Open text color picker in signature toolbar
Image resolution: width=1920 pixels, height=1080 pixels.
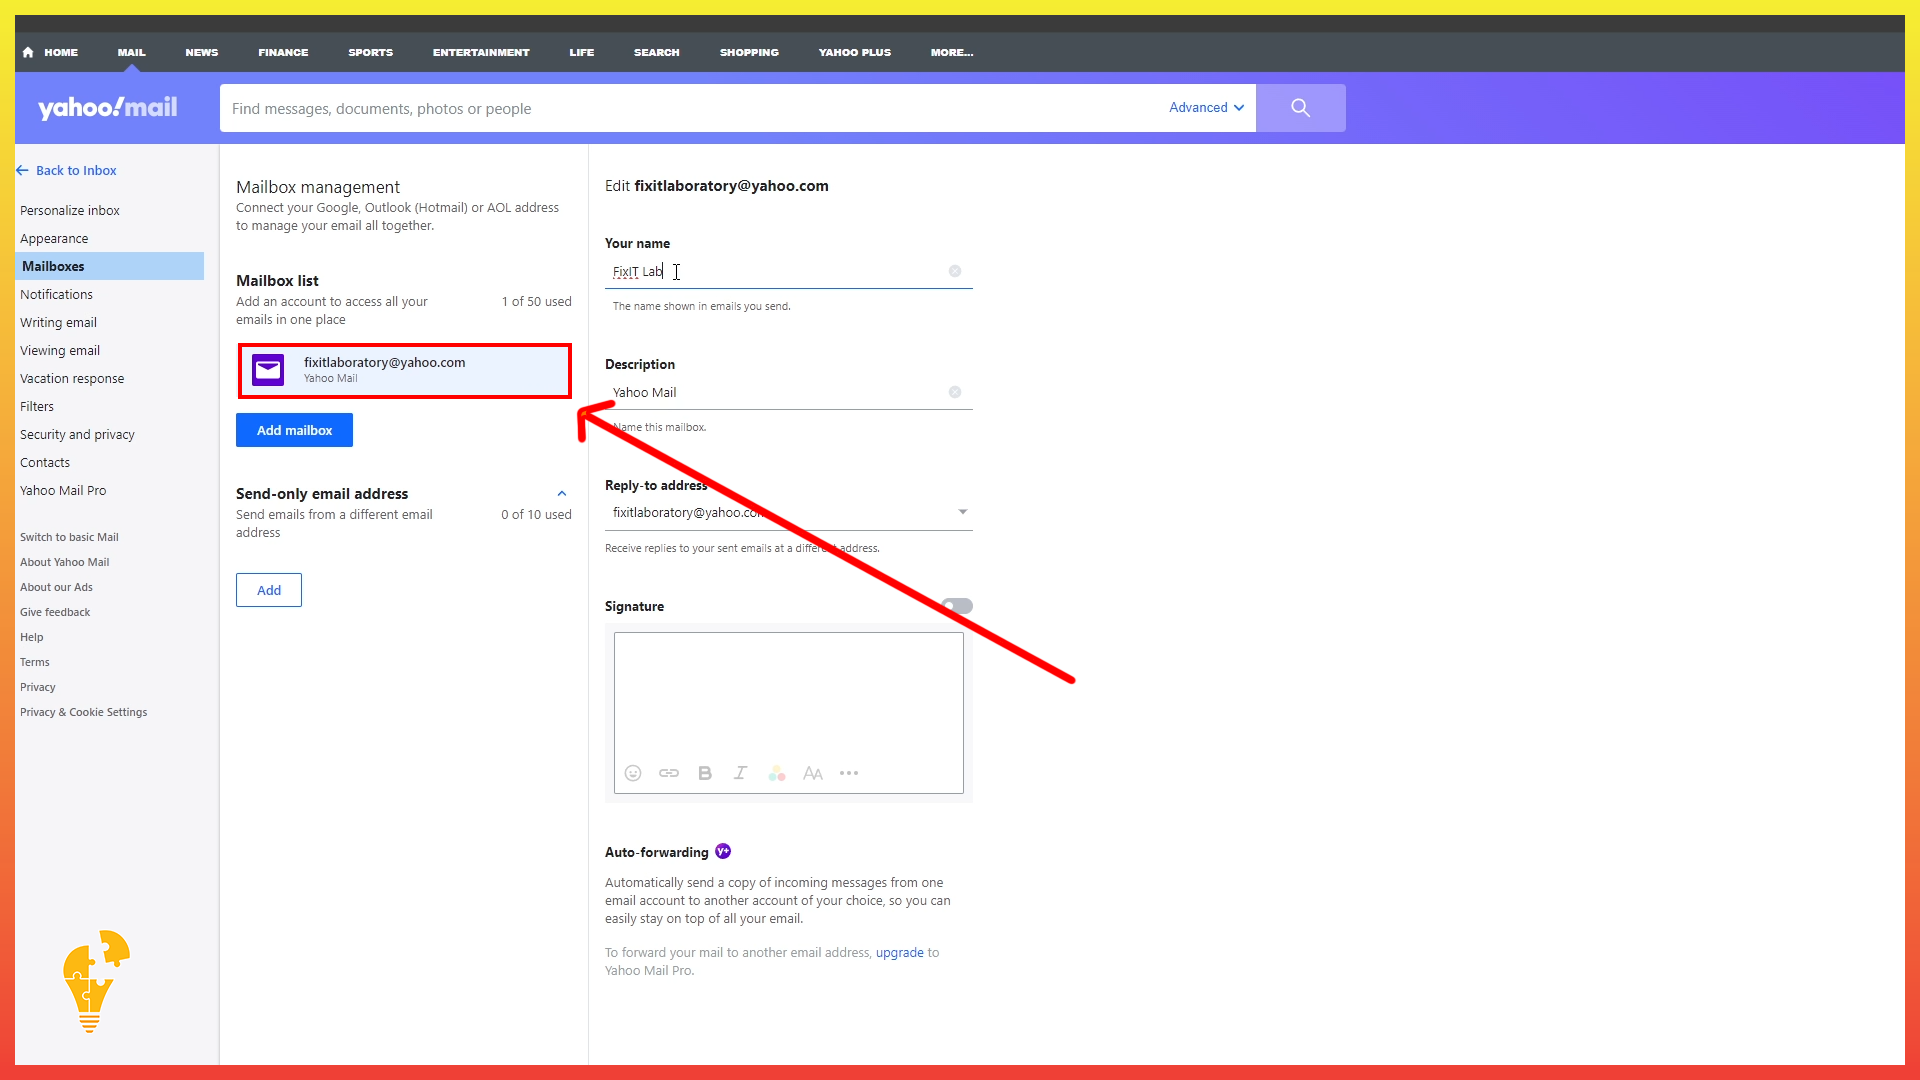pos(777,773)
